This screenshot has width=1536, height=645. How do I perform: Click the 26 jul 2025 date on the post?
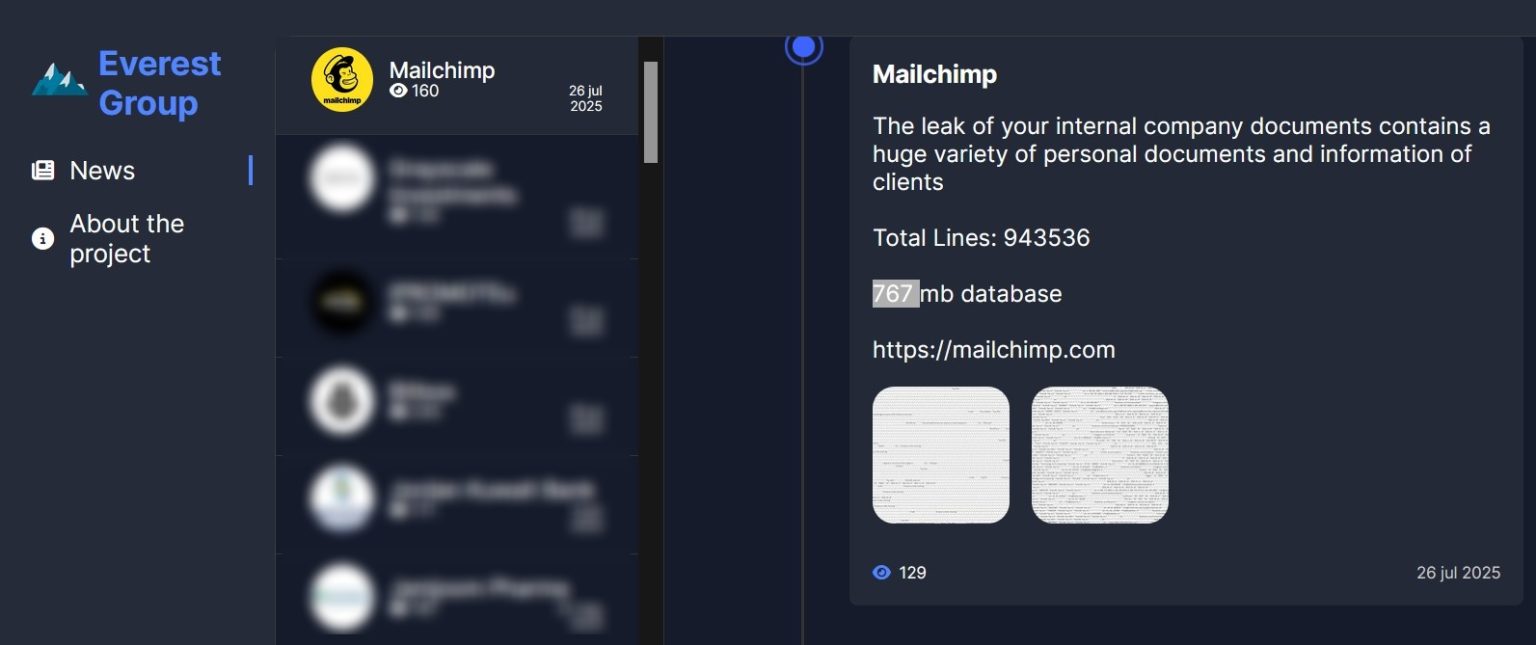click(1459, 572)
